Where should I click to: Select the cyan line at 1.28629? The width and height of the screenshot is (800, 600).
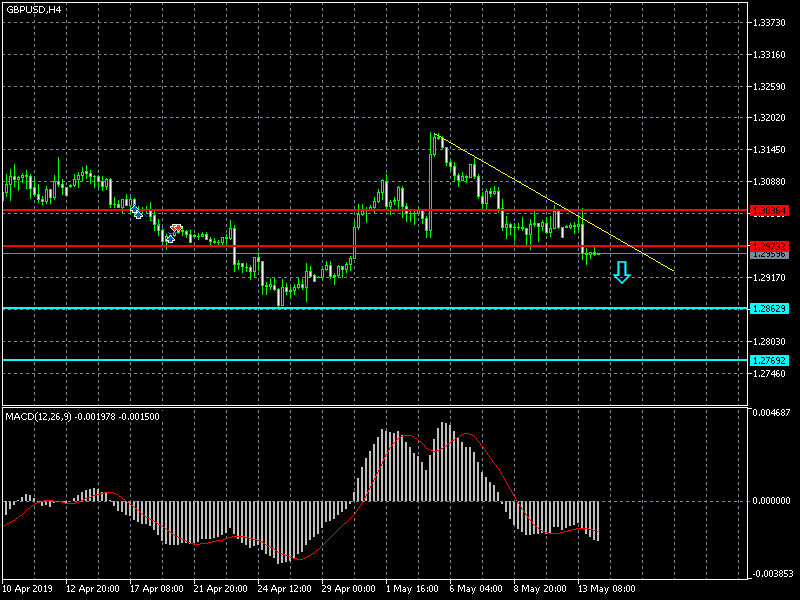(300, 308)
